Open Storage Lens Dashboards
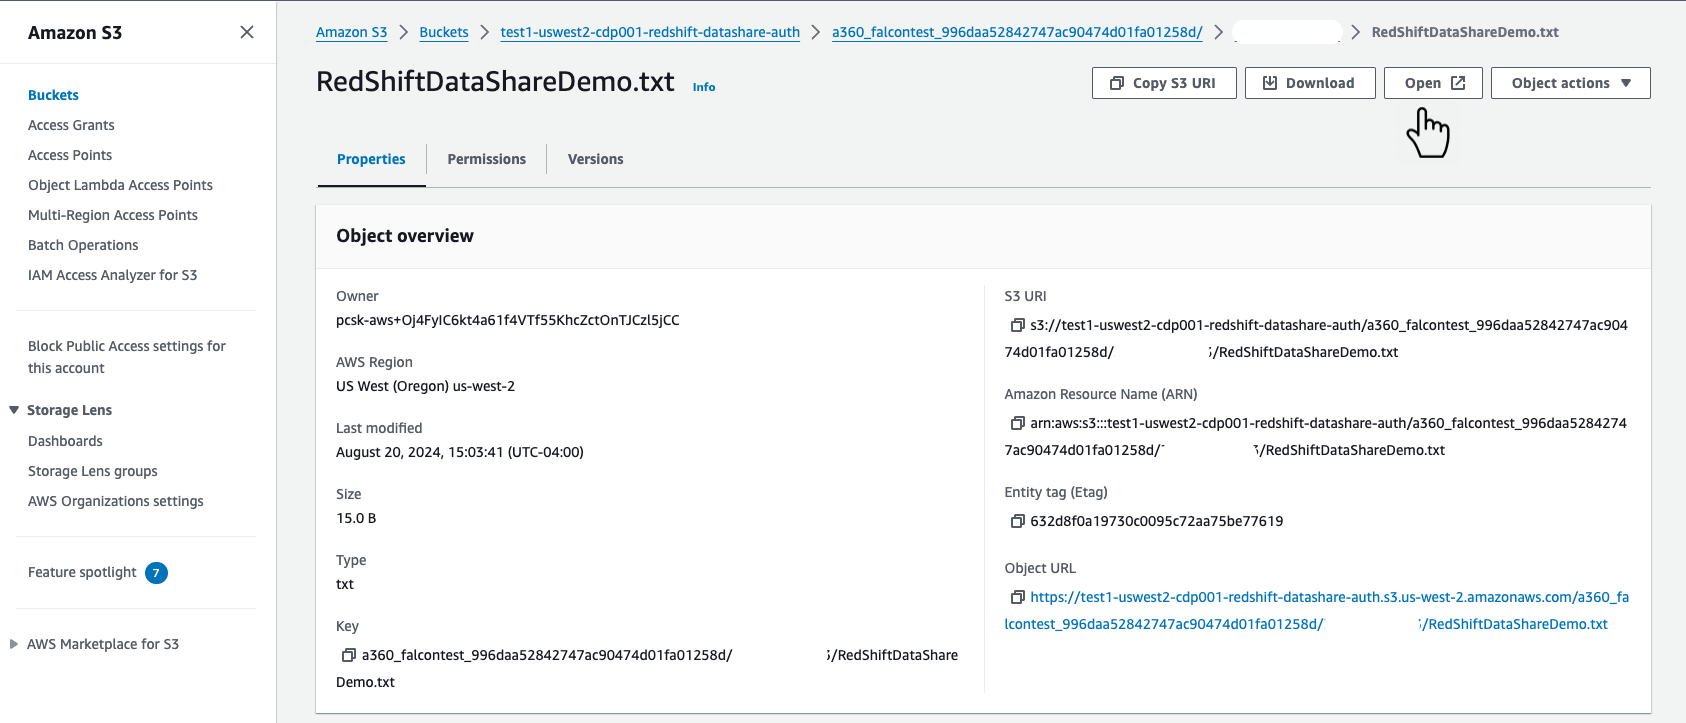The width and height of the screenshot is (1686, 723). 65,441
